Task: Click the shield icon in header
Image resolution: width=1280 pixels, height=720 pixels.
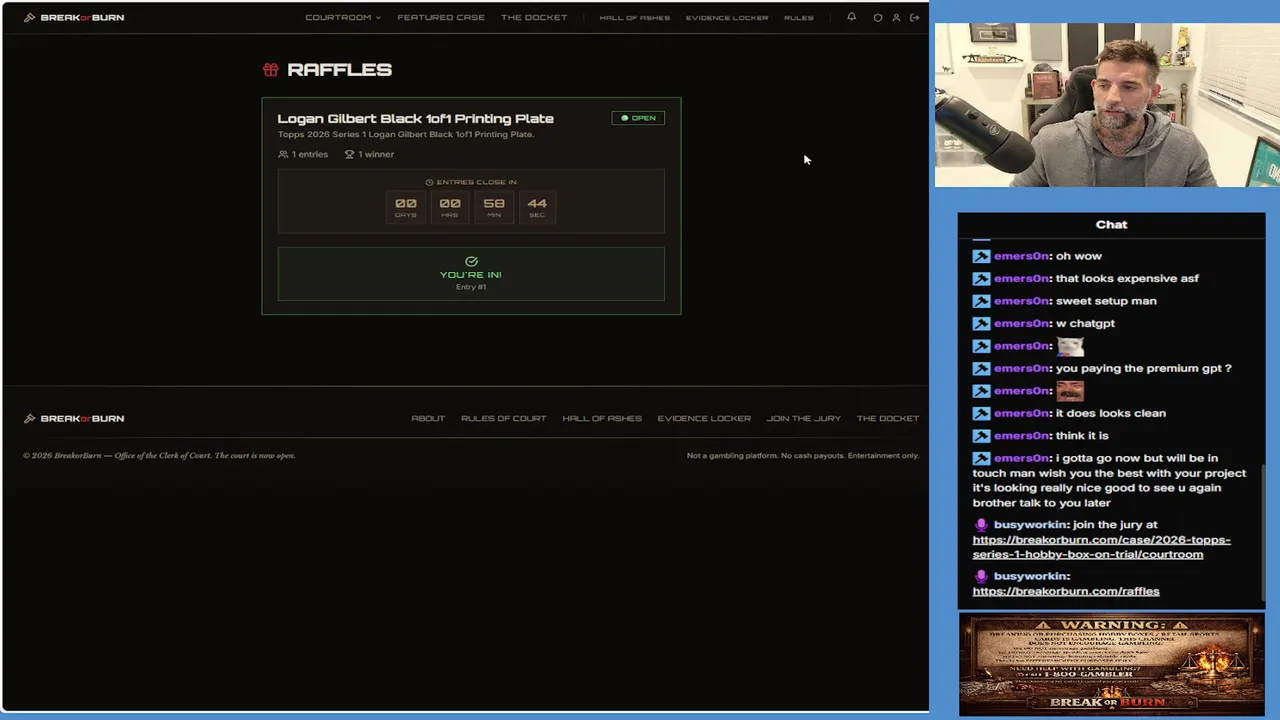Action: (x=878, y=17)
